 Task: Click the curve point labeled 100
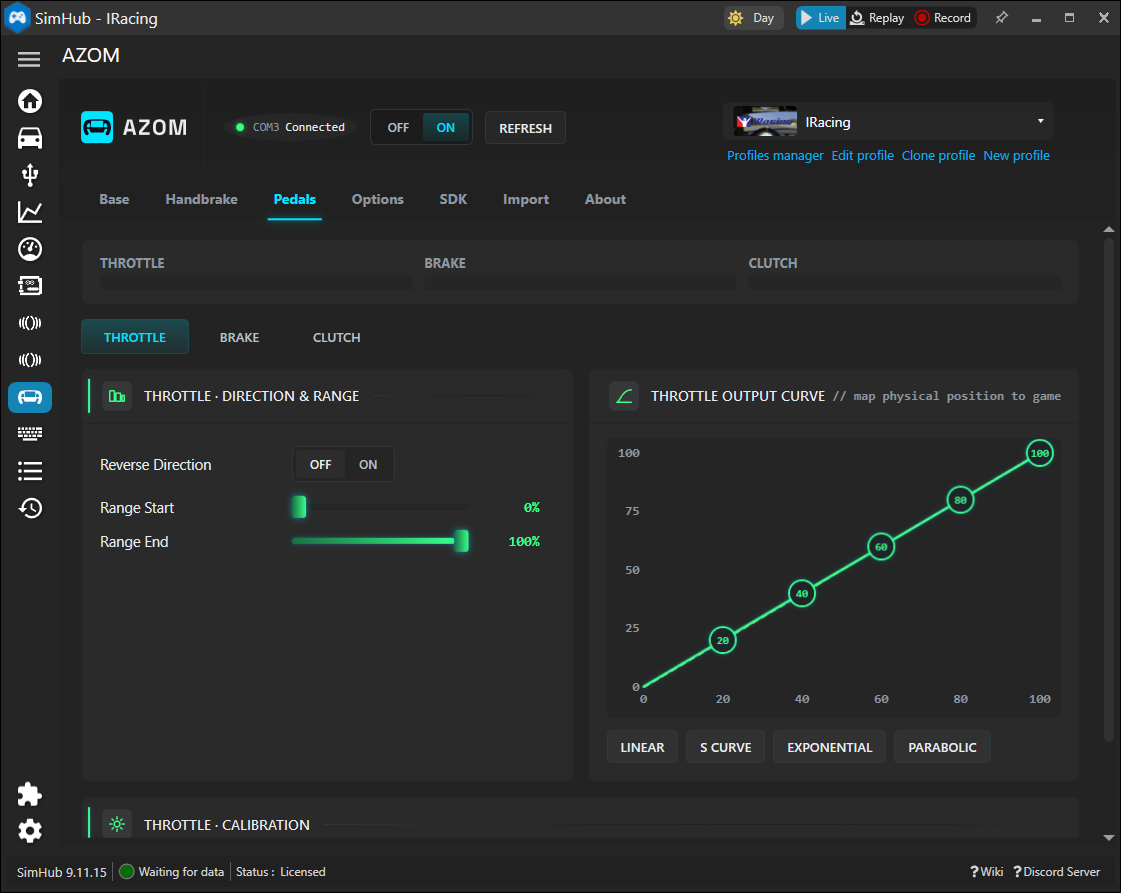1039,453
